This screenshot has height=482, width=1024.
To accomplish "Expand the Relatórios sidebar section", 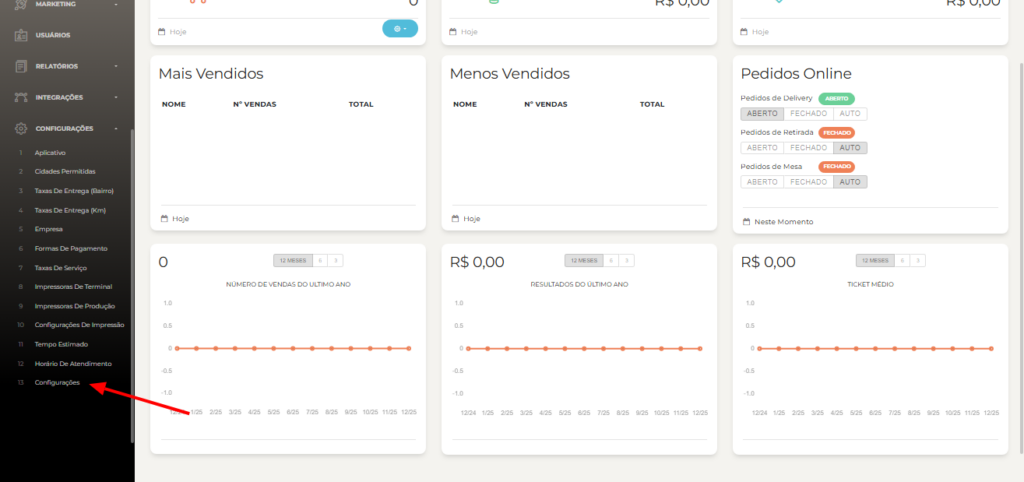I will (x=117, y=66).
